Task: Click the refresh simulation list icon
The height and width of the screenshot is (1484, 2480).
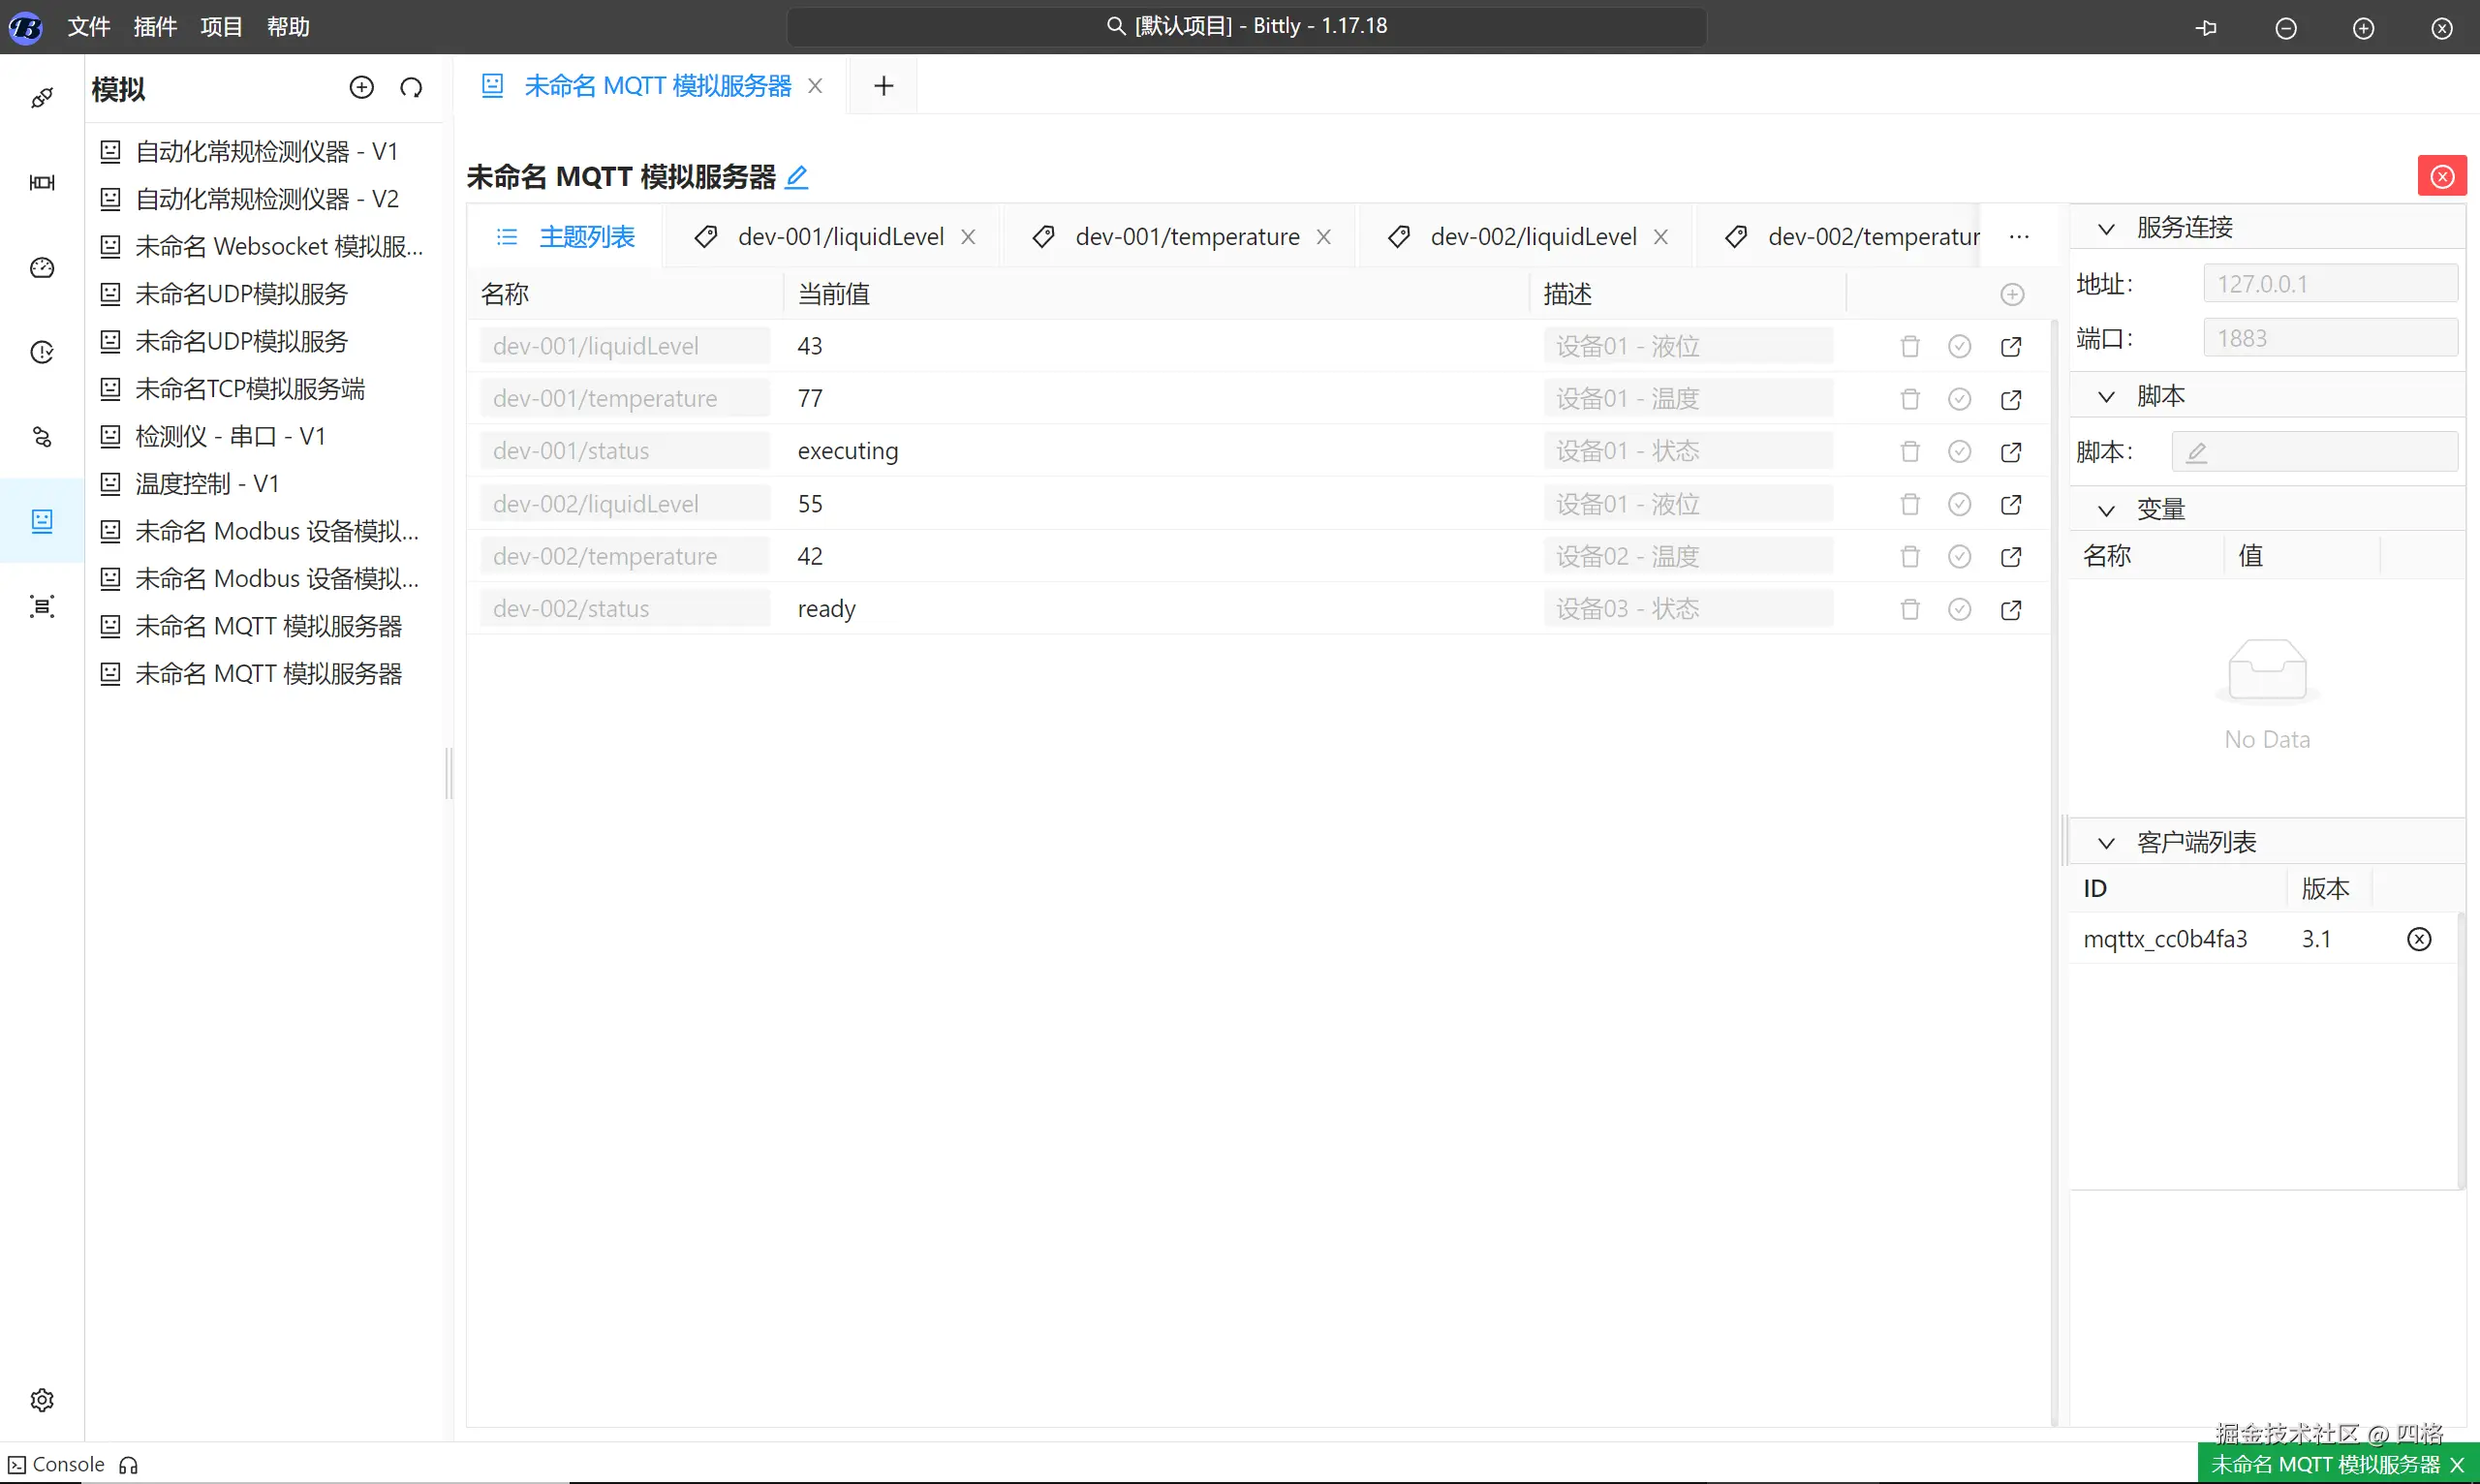Action: (x=411, y=88)
